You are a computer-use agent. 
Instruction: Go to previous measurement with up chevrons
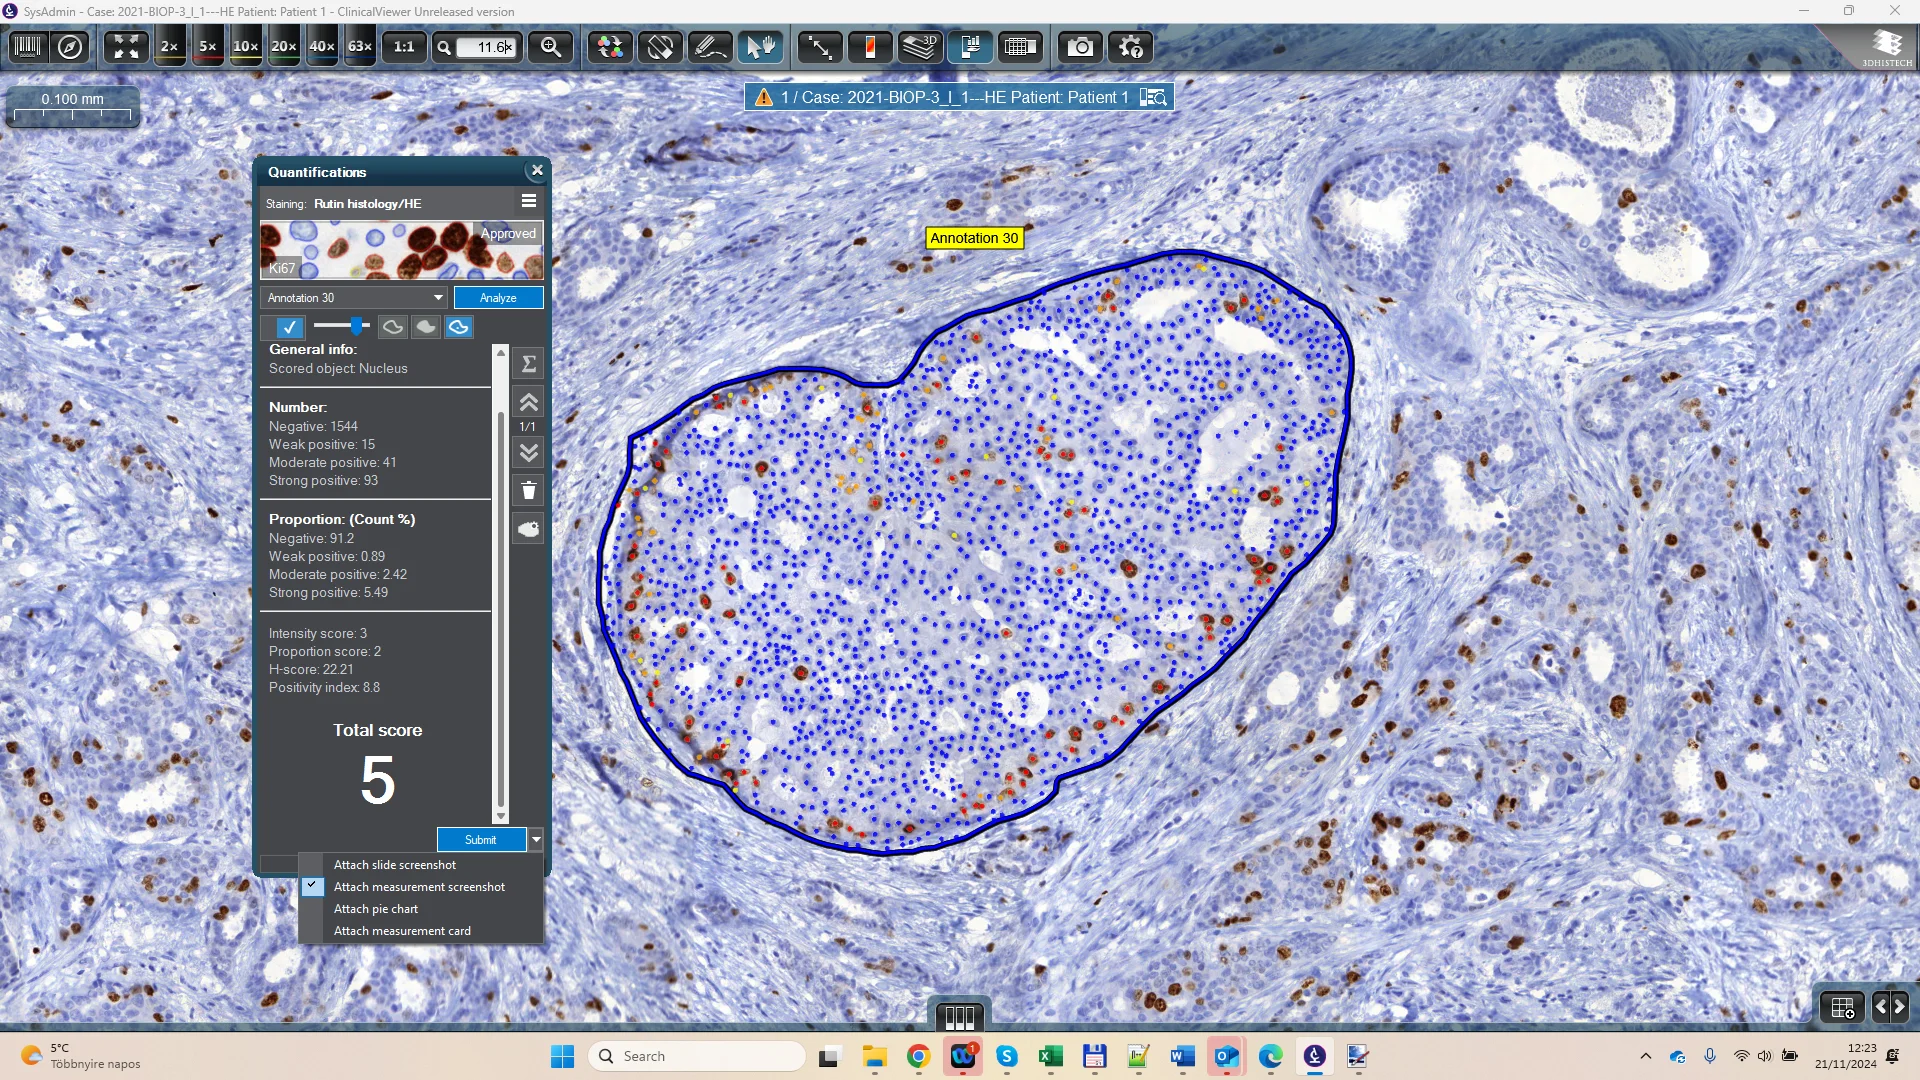(529, 402)
